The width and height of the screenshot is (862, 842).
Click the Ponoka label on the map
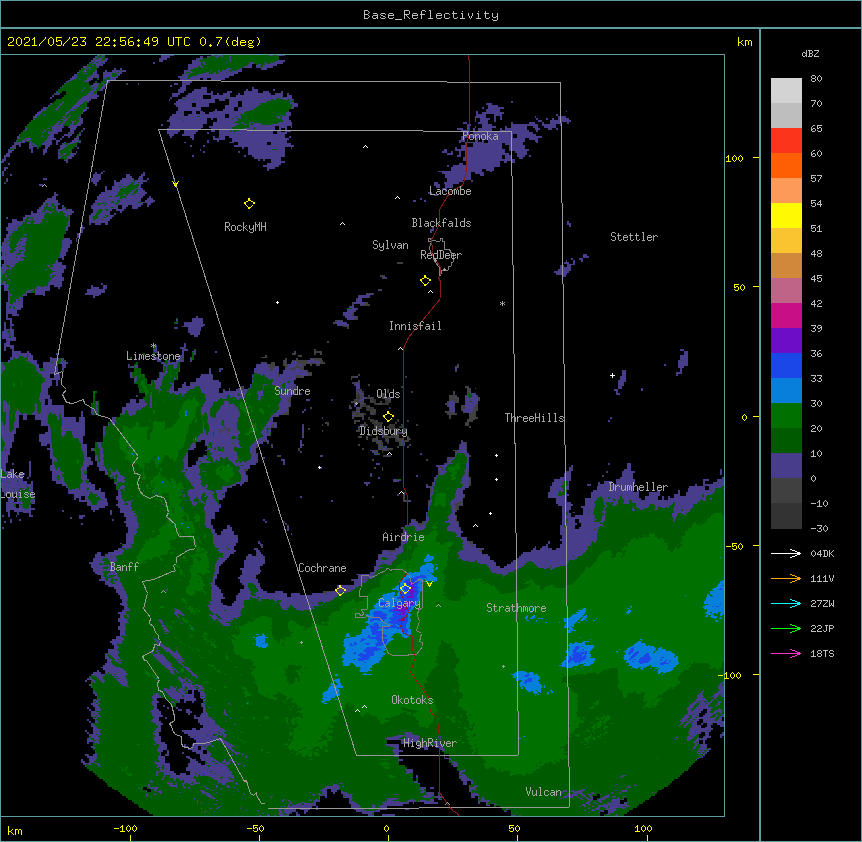(x=480, y=136)
